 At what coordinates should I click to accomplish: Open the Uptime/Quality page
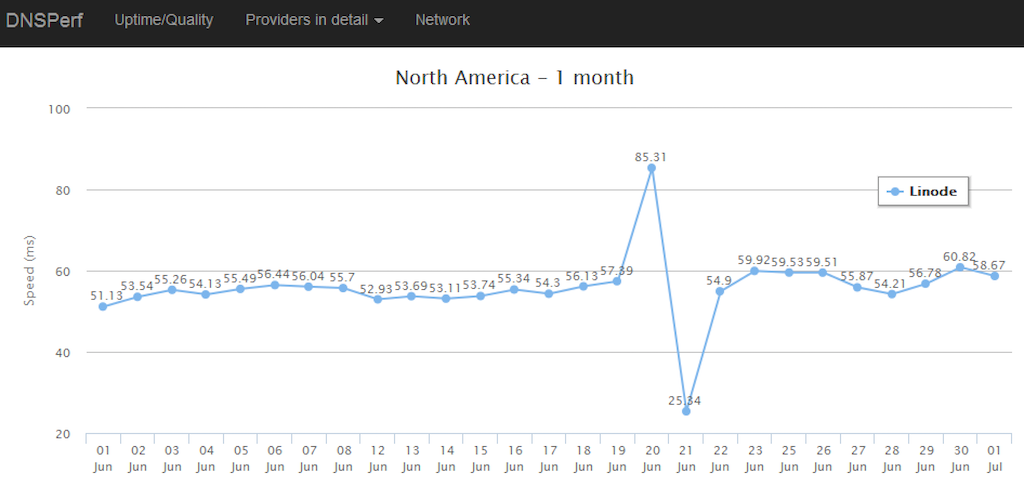[164, 20]
